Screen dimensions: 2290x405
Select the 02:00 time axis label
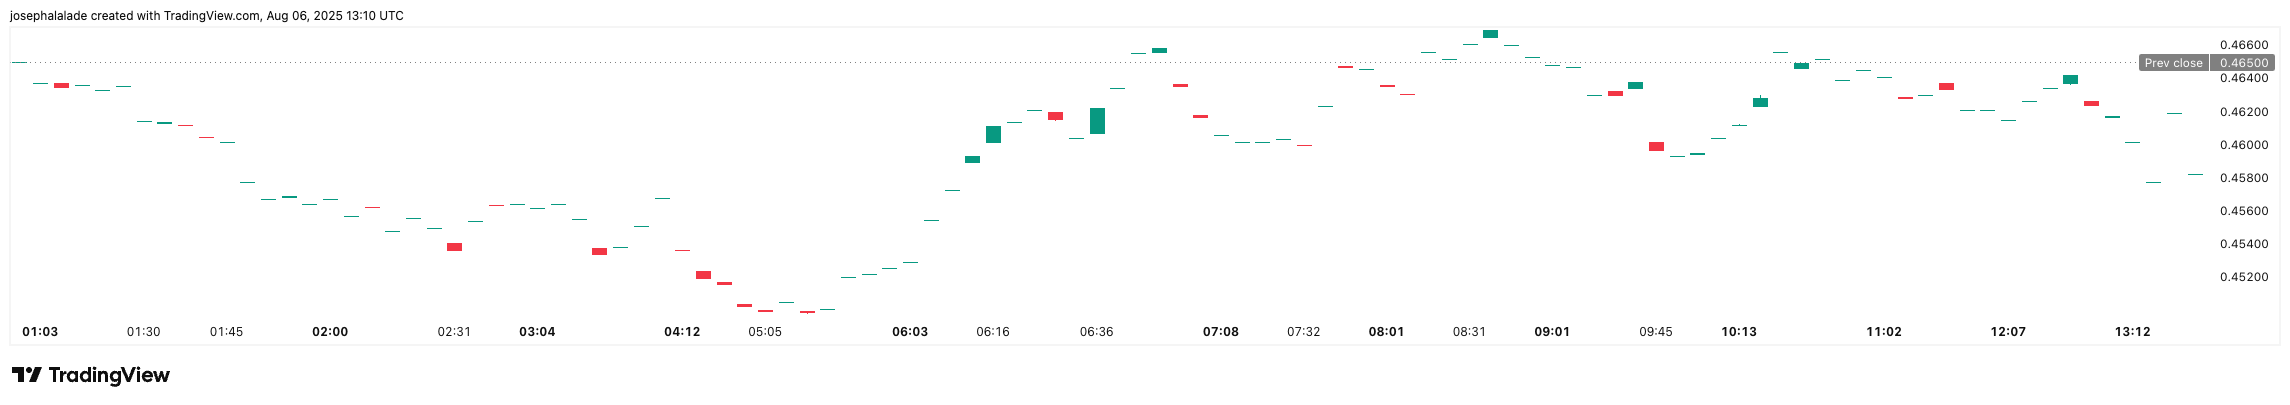(330, 332)
